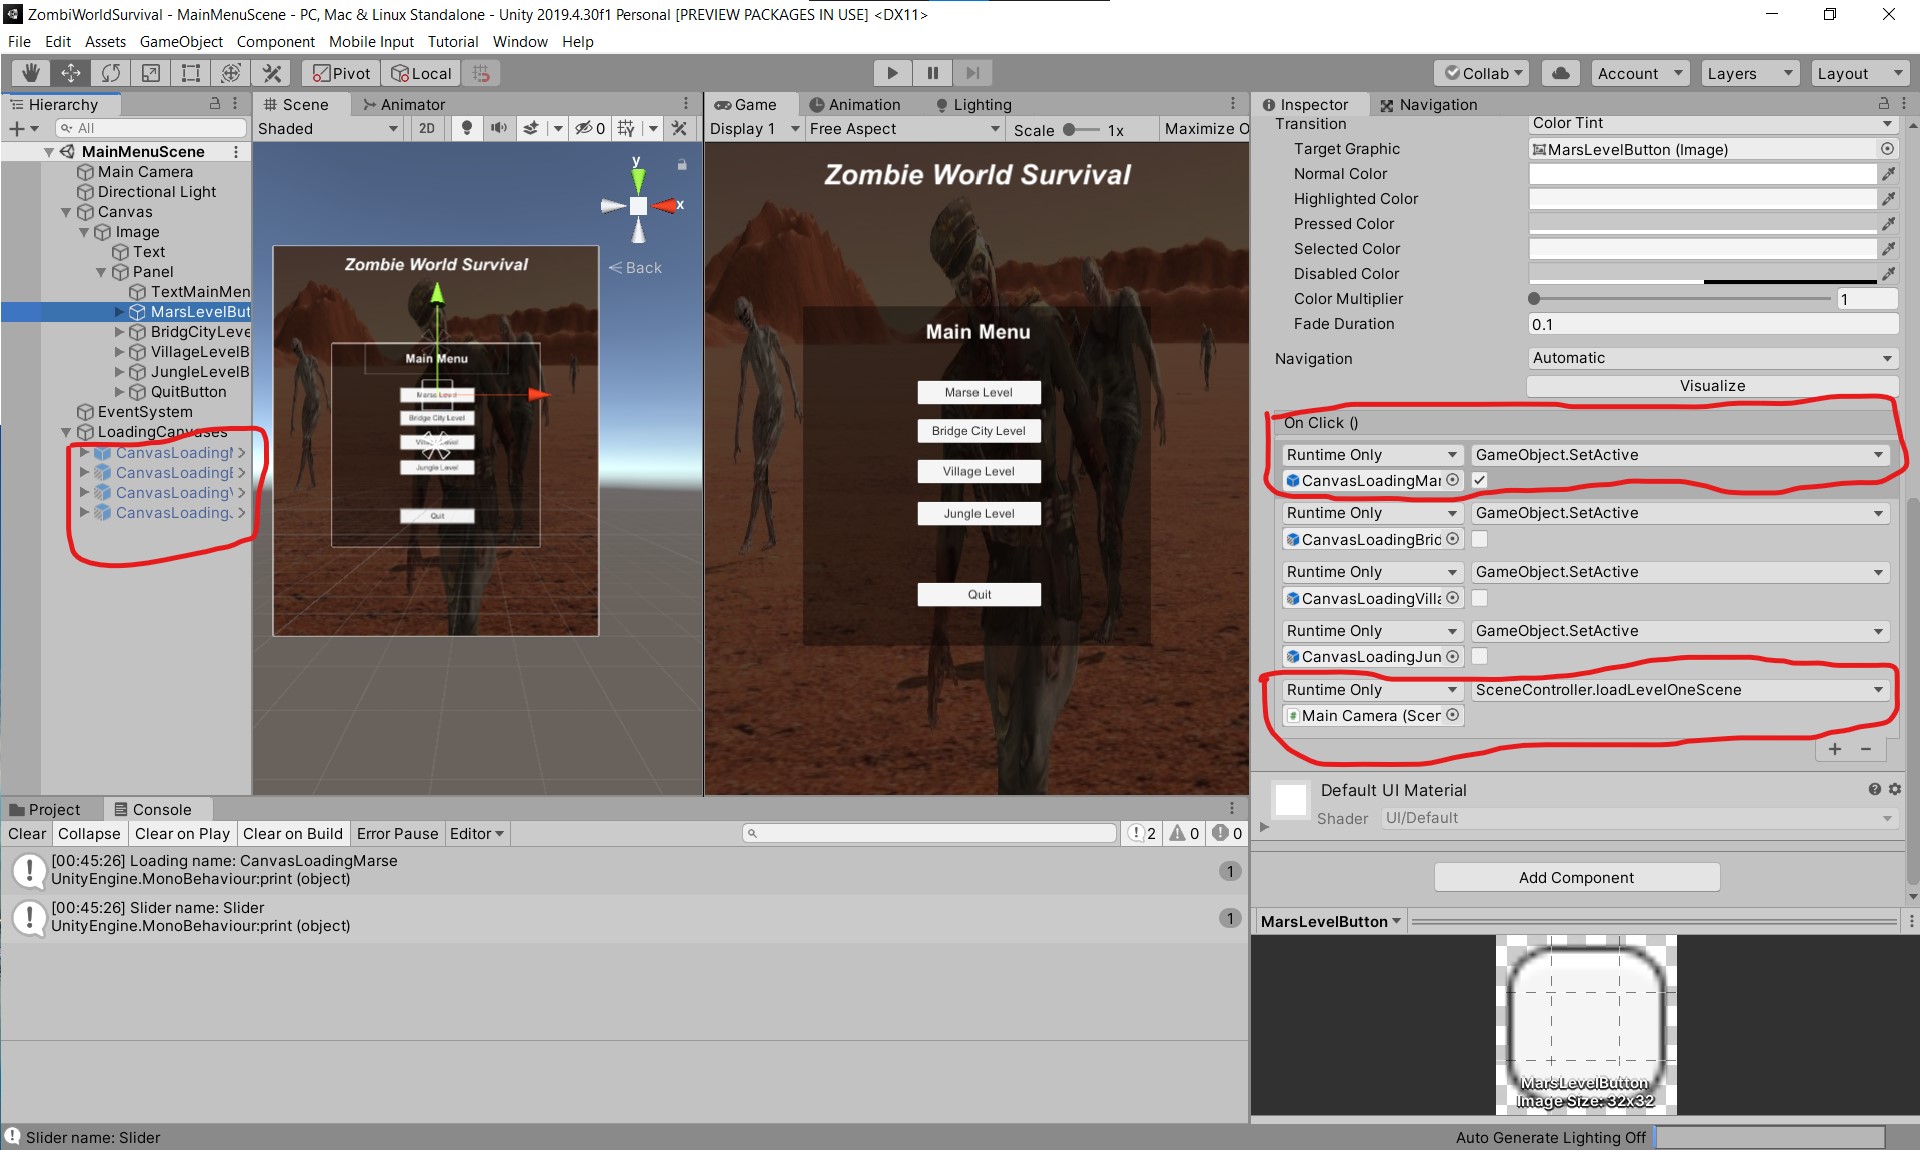Viewport: 1920px width, 1150px height.
Task: Open cloud services panel
Action: 1560,73
